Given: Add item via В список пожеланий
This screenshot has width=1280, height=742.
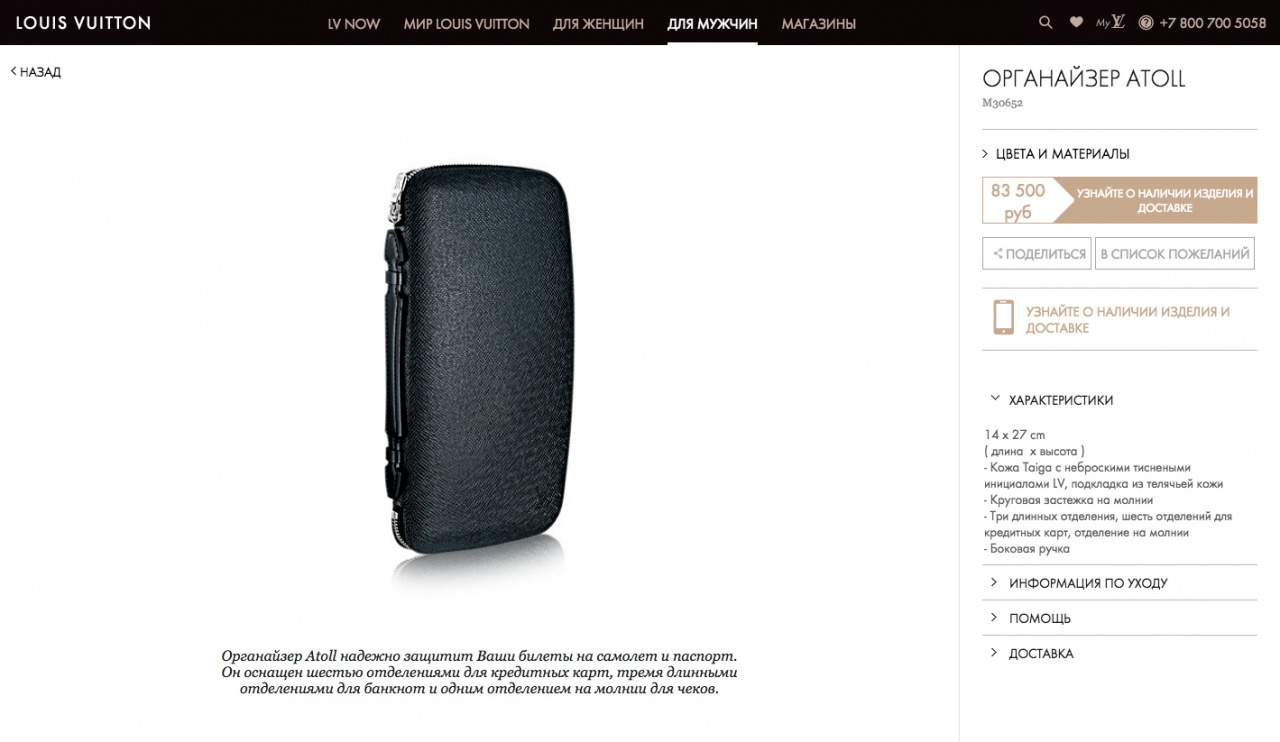Looking at the screenshot, I should [x=1175, y=254].
